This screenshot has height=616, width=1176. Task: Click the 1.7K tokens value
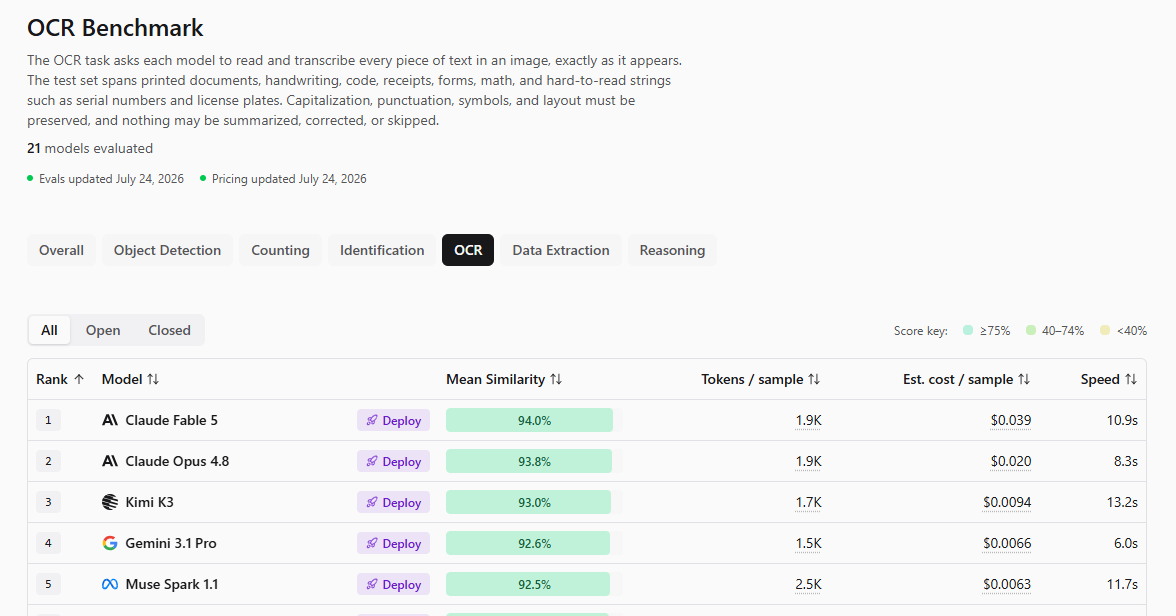click(x=808, y=502)
